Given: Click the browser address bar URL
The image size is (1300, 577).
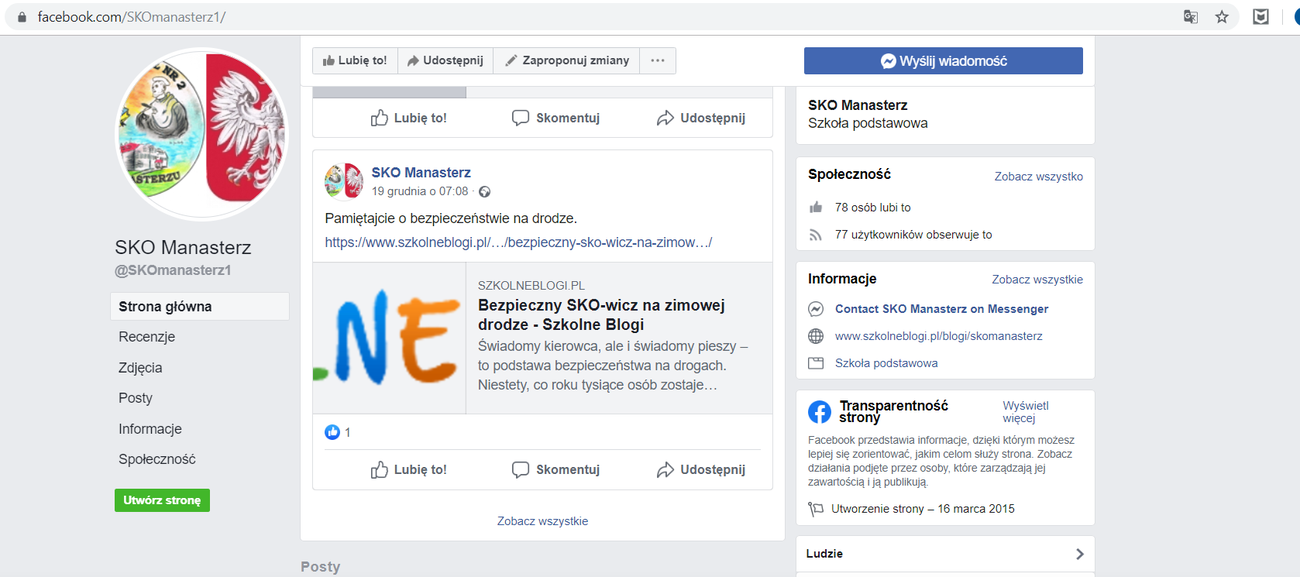Looking at the screenshot, I should (131, 18).
